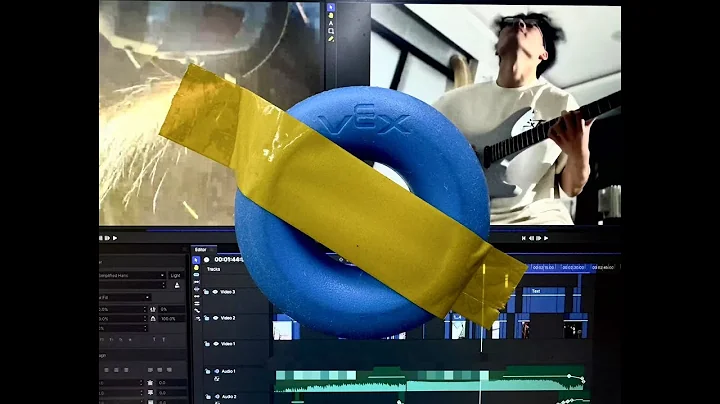Click the Video 1 track name

228,344
